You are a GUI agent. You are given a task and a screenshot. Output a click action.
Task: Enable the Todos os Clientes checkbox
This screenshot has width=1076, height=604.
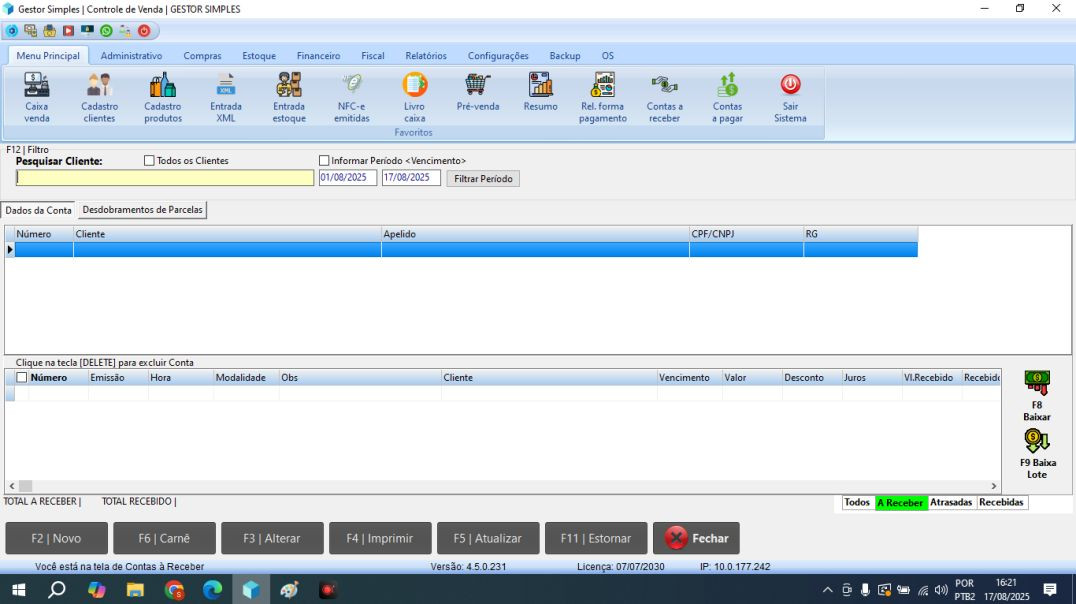point(150,161)
